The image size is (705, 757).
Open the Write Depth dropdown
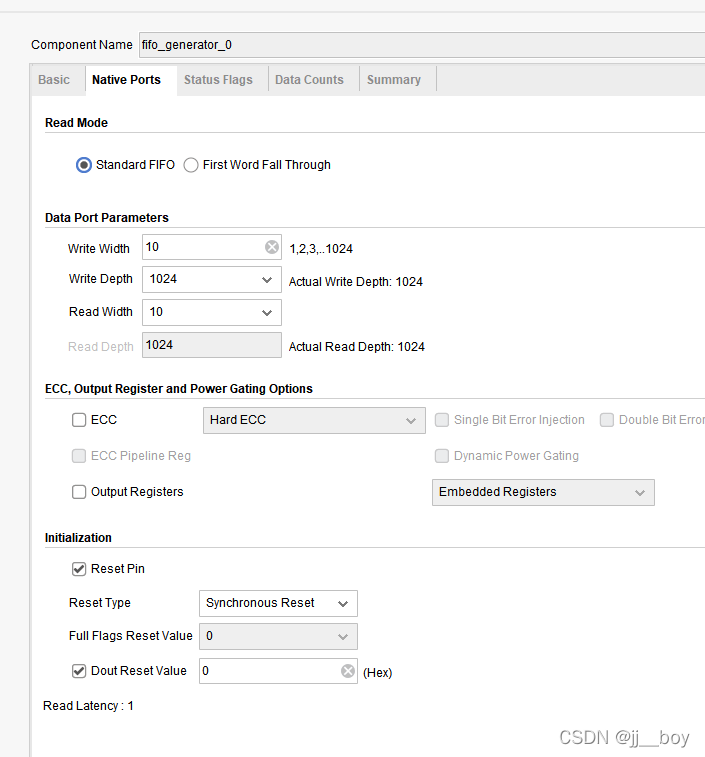click(x=212, y=280)
